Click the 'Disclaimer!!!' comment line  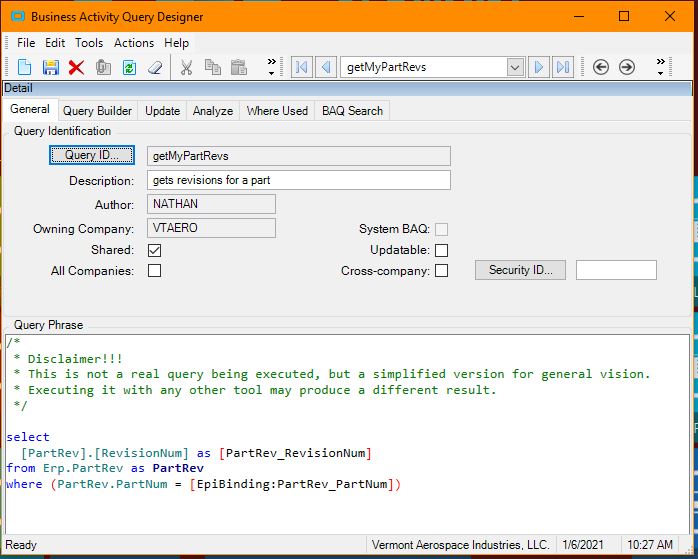75,359
